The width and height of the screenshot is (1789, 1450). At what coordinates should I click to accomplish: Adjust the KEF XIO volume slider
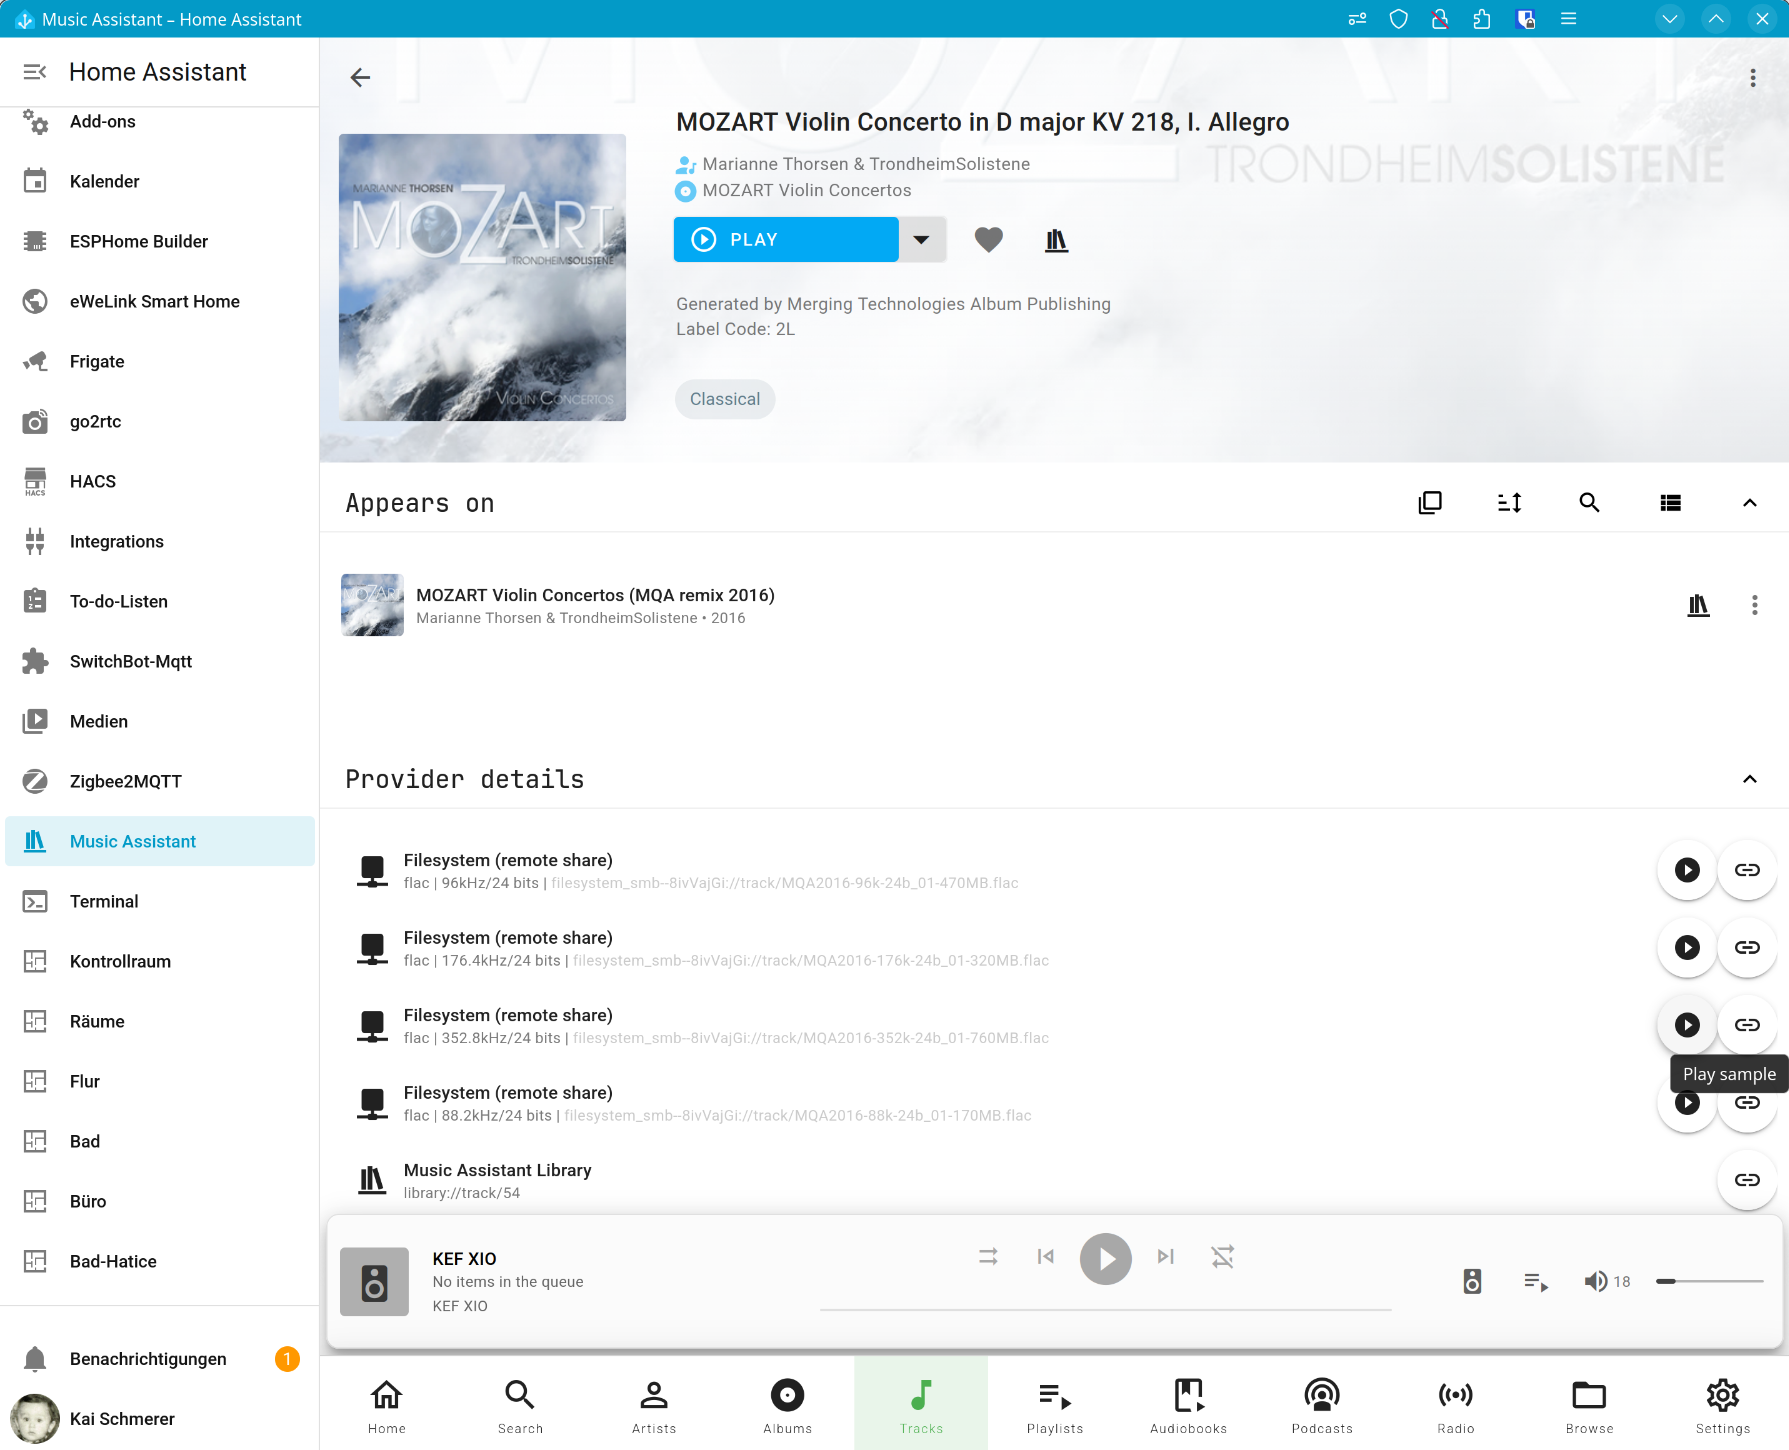click(1710, 1281)
